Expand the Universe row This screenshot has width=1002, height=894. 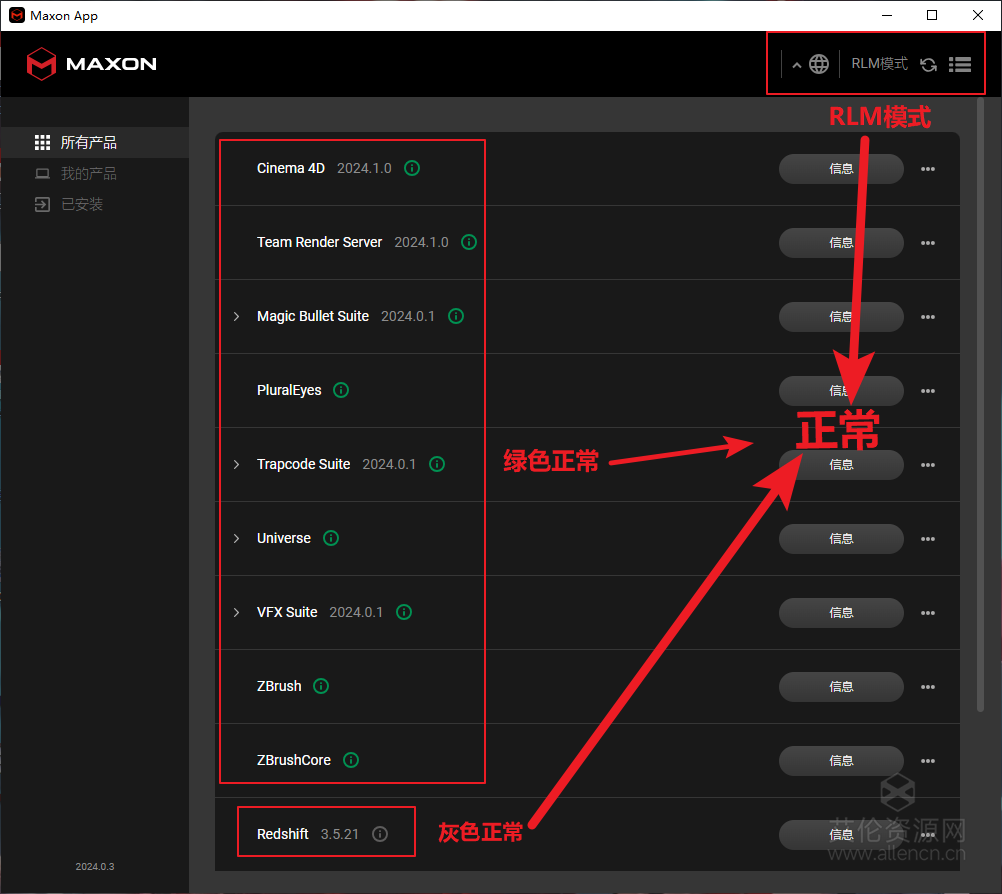[236, 538]
